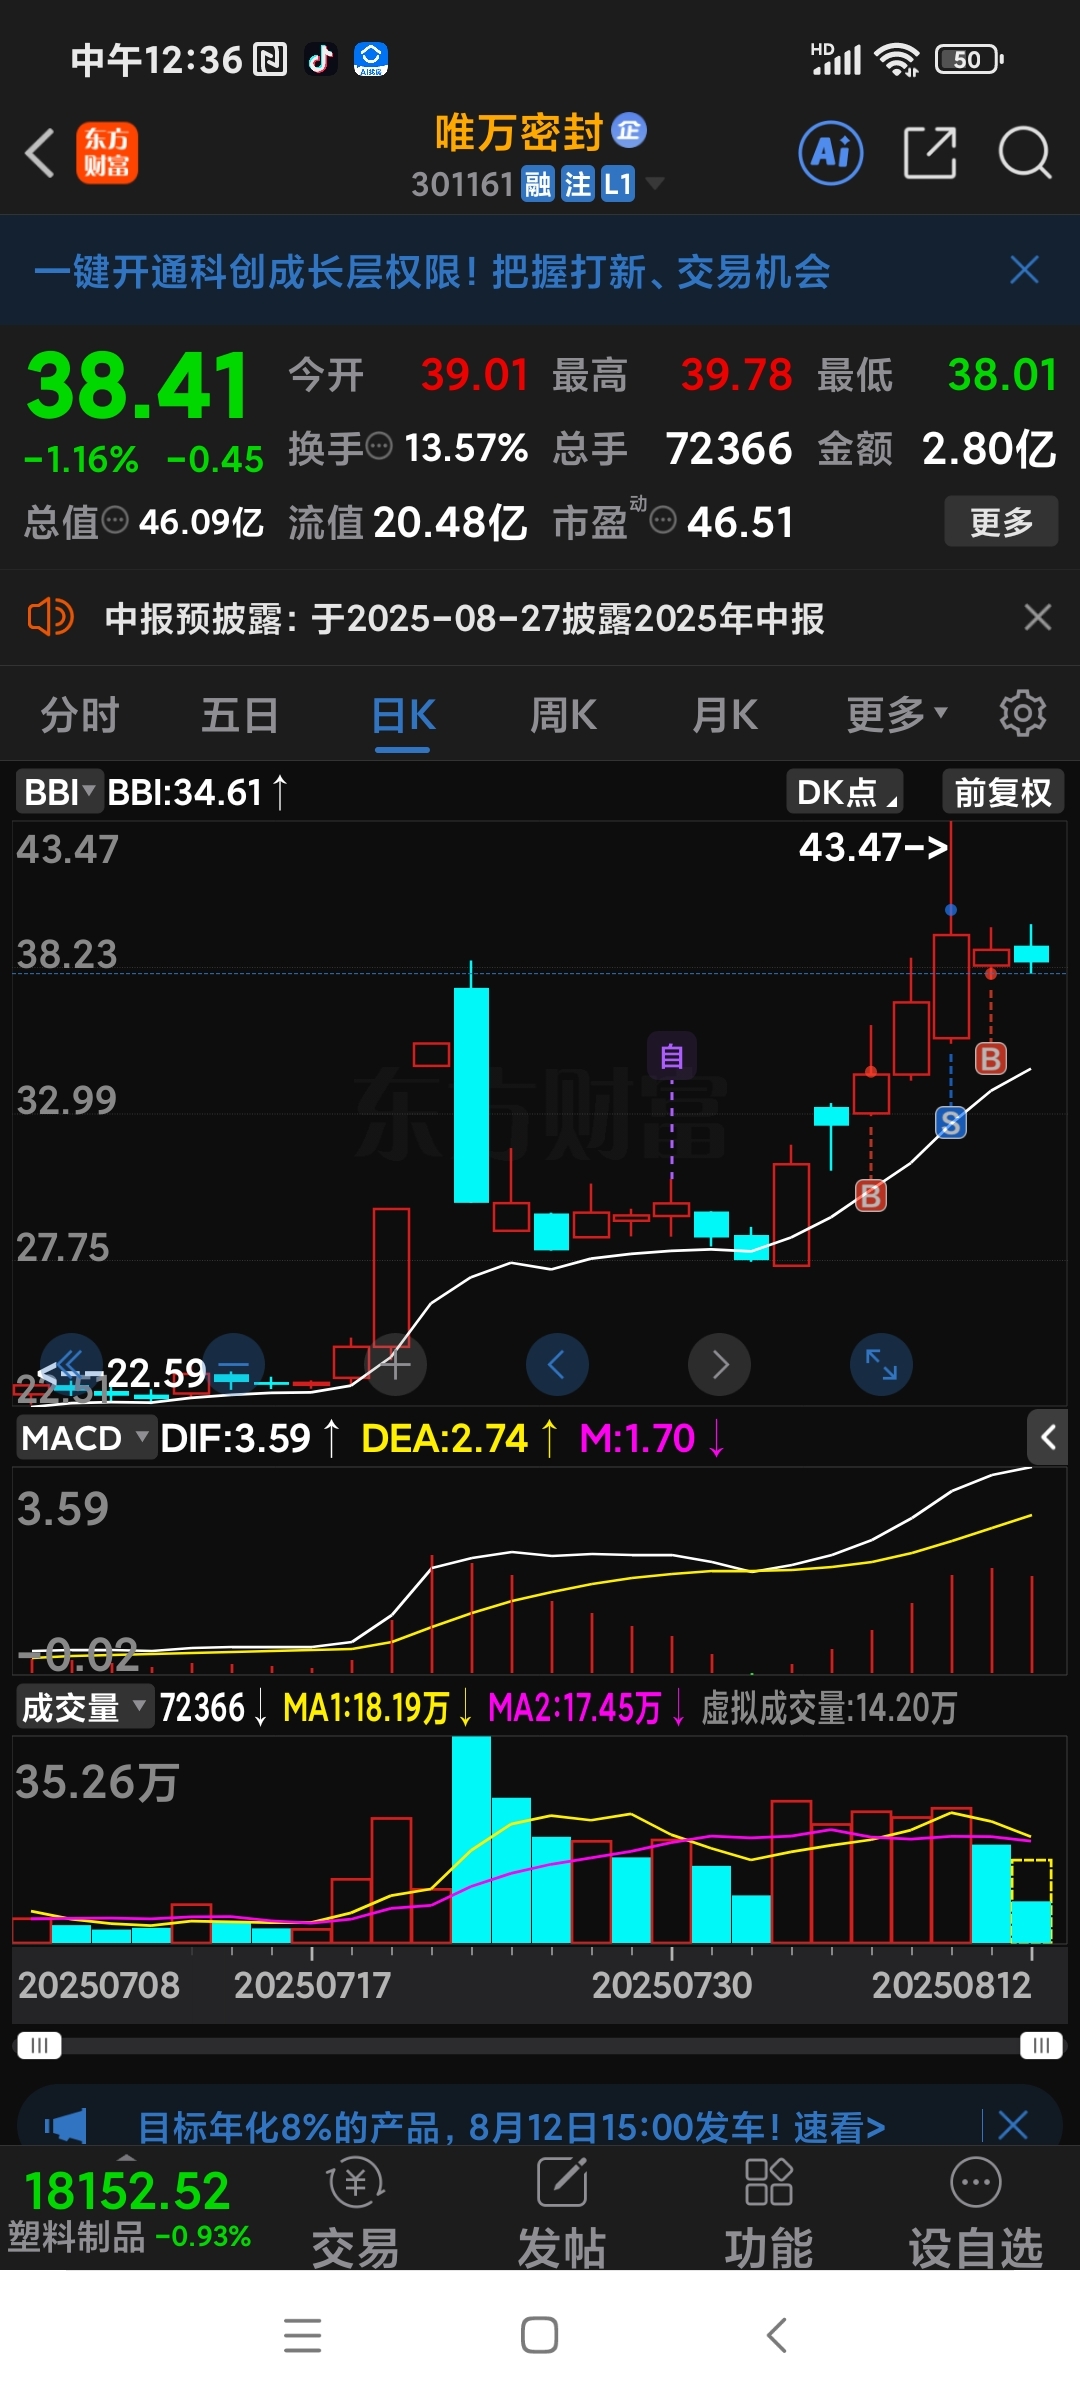Image resolution: width=1080 pixels, height=2400 pixels.
Task: Tap the share icon in header
Action: point(930,153)
